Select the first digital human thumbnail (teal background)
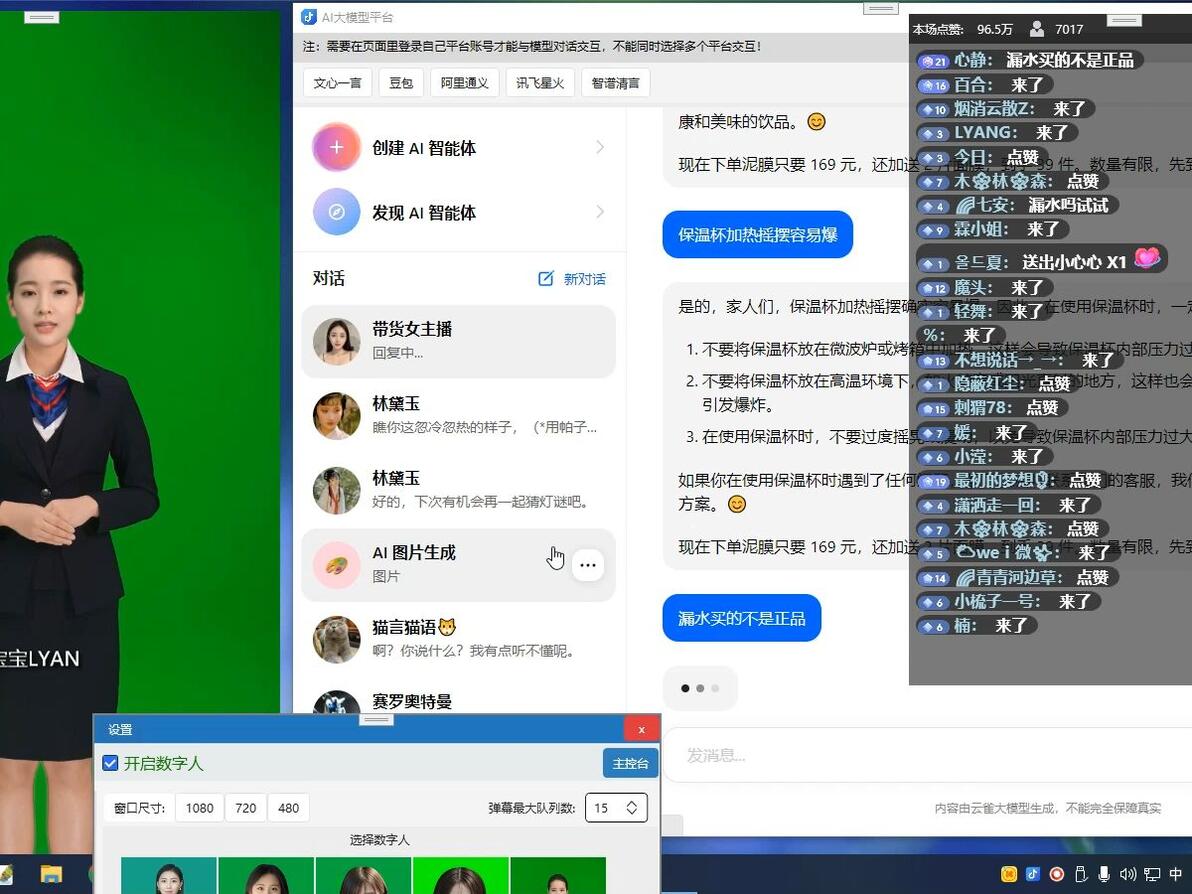This screenshot has height=894, width=1192. pyautogui.click(x=169, y=875)
